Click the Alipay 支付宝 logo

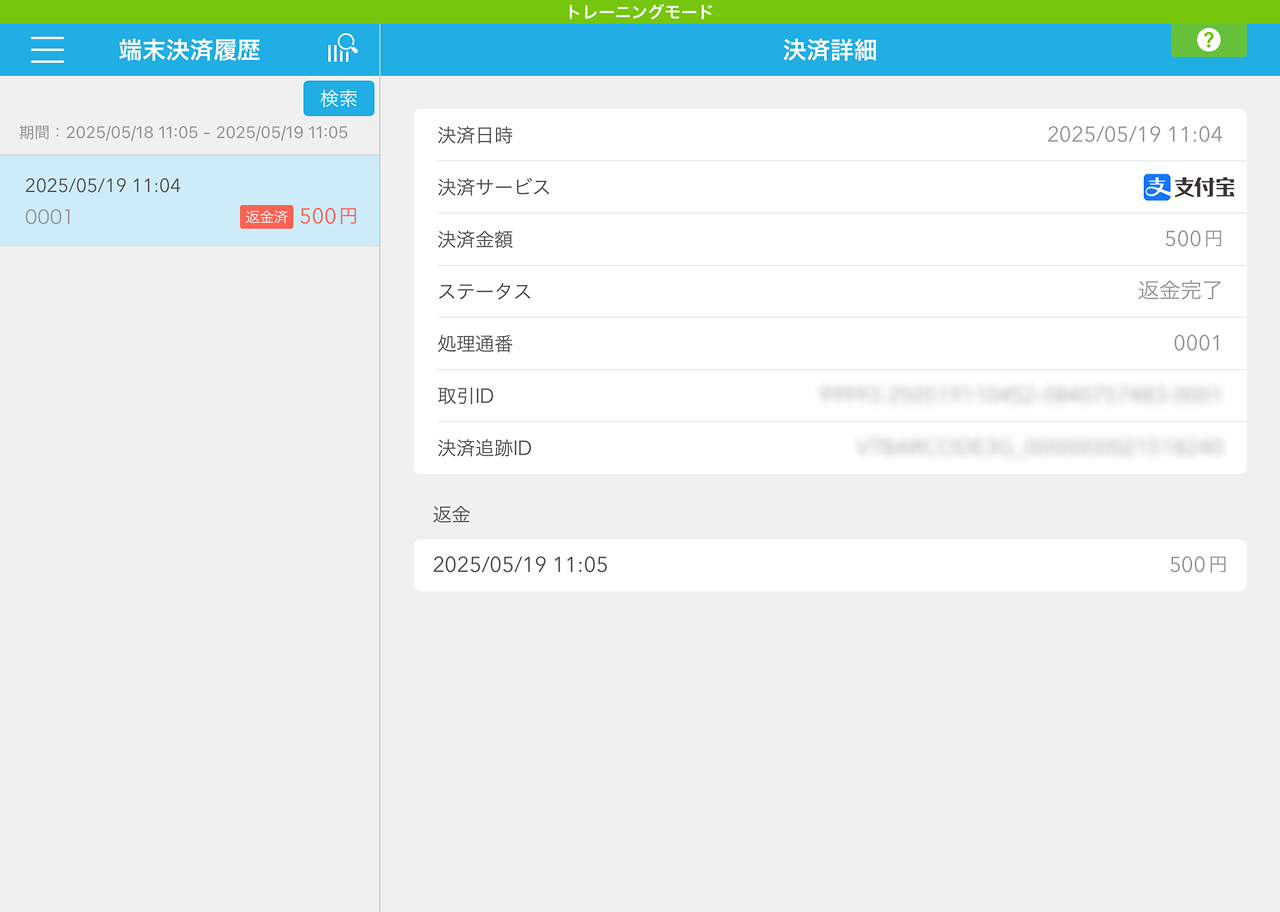[x=1188, y=187]
